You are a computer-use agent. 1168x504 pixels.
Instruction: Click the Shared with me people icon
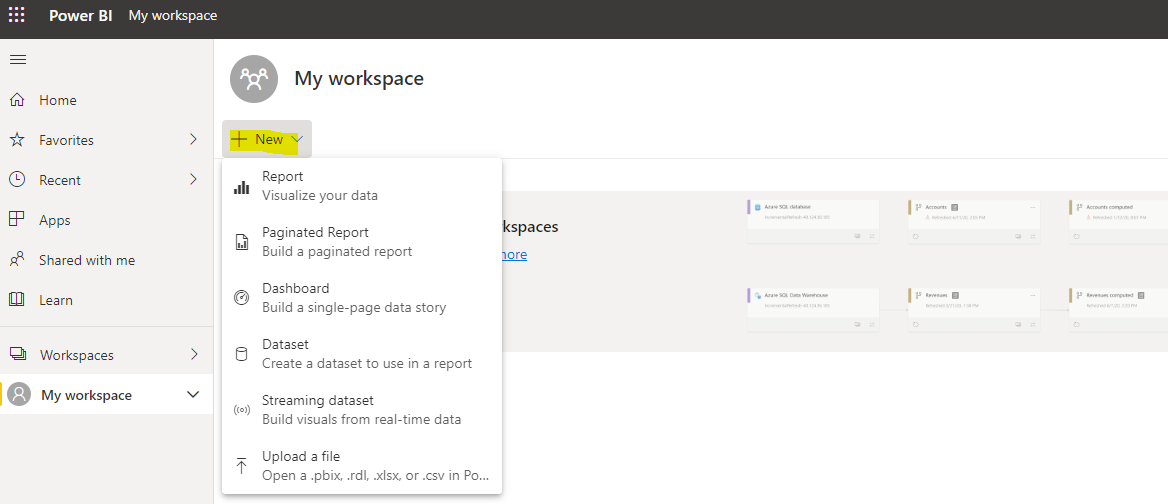click(17, 260)
